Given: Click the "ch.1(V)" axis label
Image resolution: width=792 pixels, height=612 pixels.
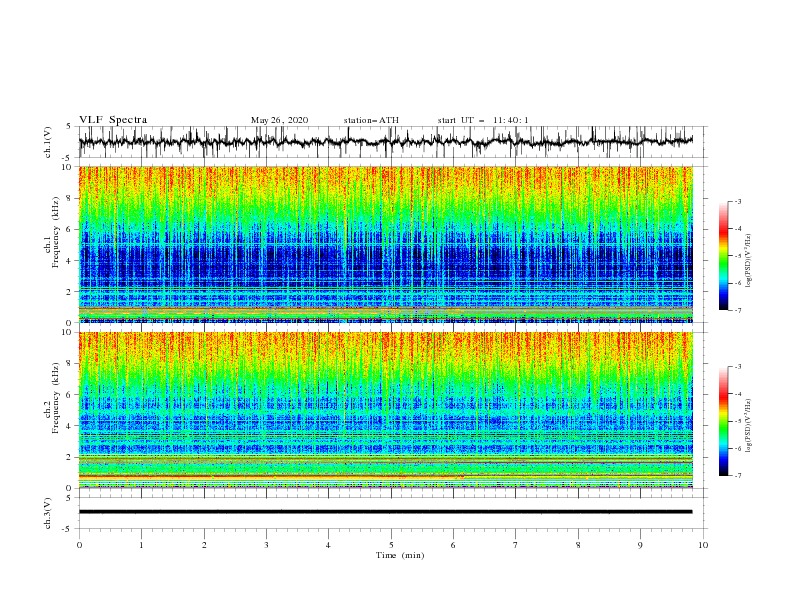Looking at the screenshot, I should click(48, 142).
